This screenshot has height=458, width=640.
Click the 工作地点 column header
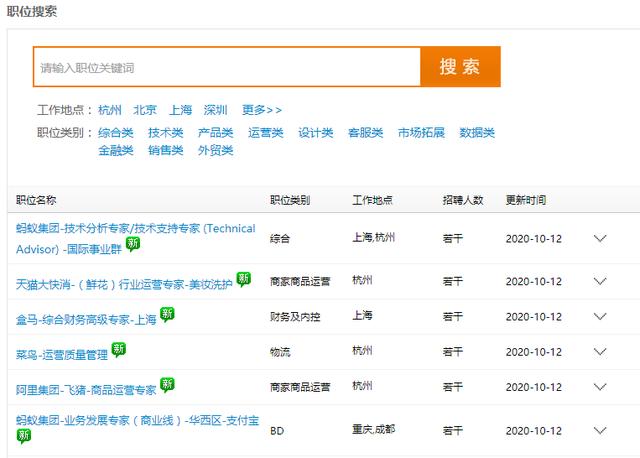[372, 200]
